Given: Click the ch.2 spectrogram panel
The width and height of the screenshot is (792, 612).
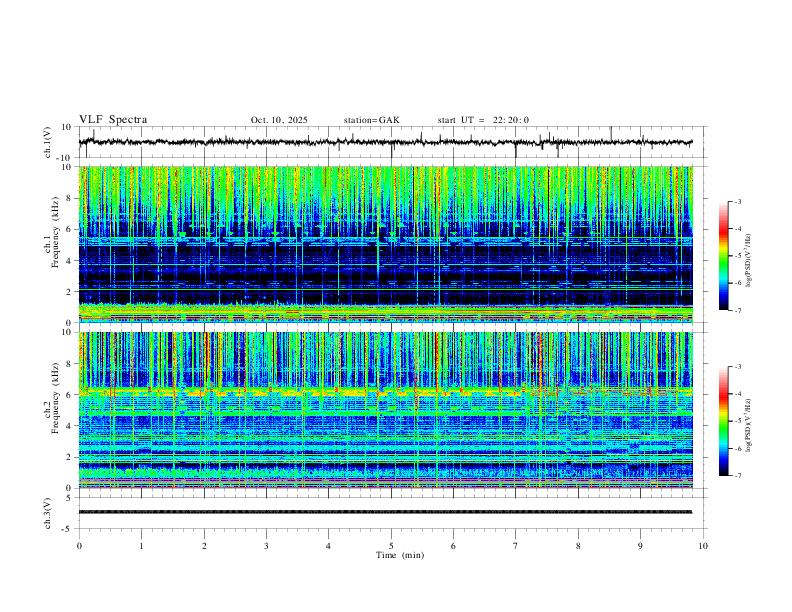Looking at the screenshot, I should pos(385,410).
